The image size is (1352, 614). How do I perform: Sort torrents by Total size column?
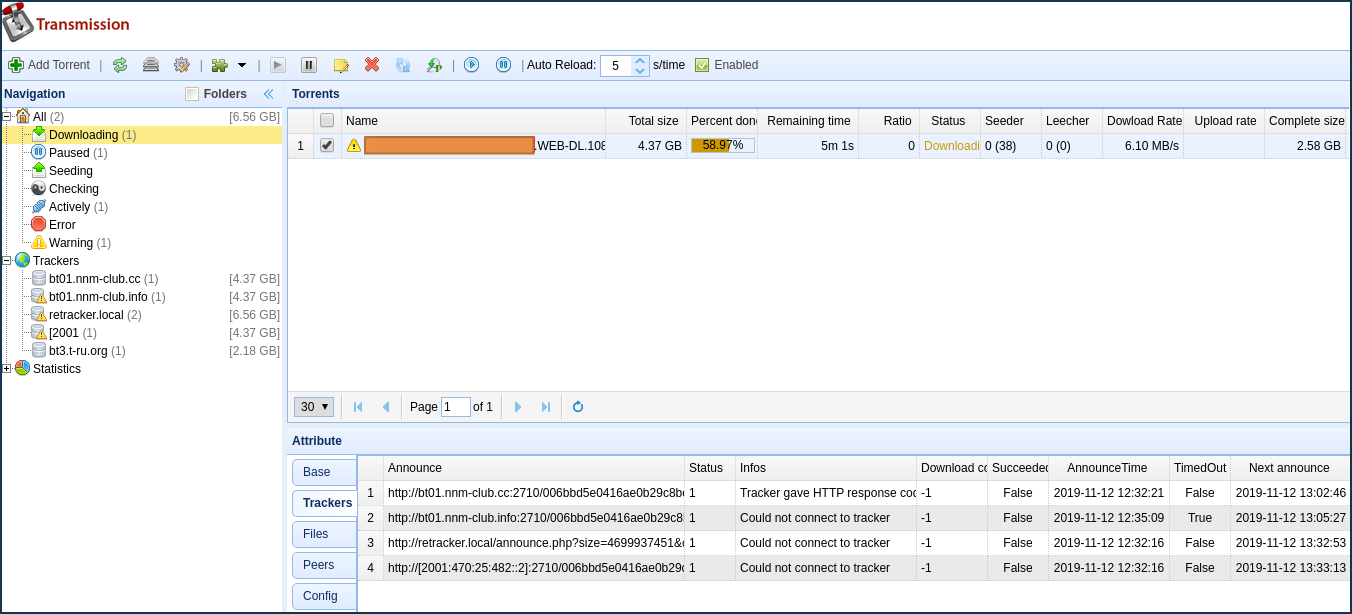pyautogui.click(x=646, y=121)
